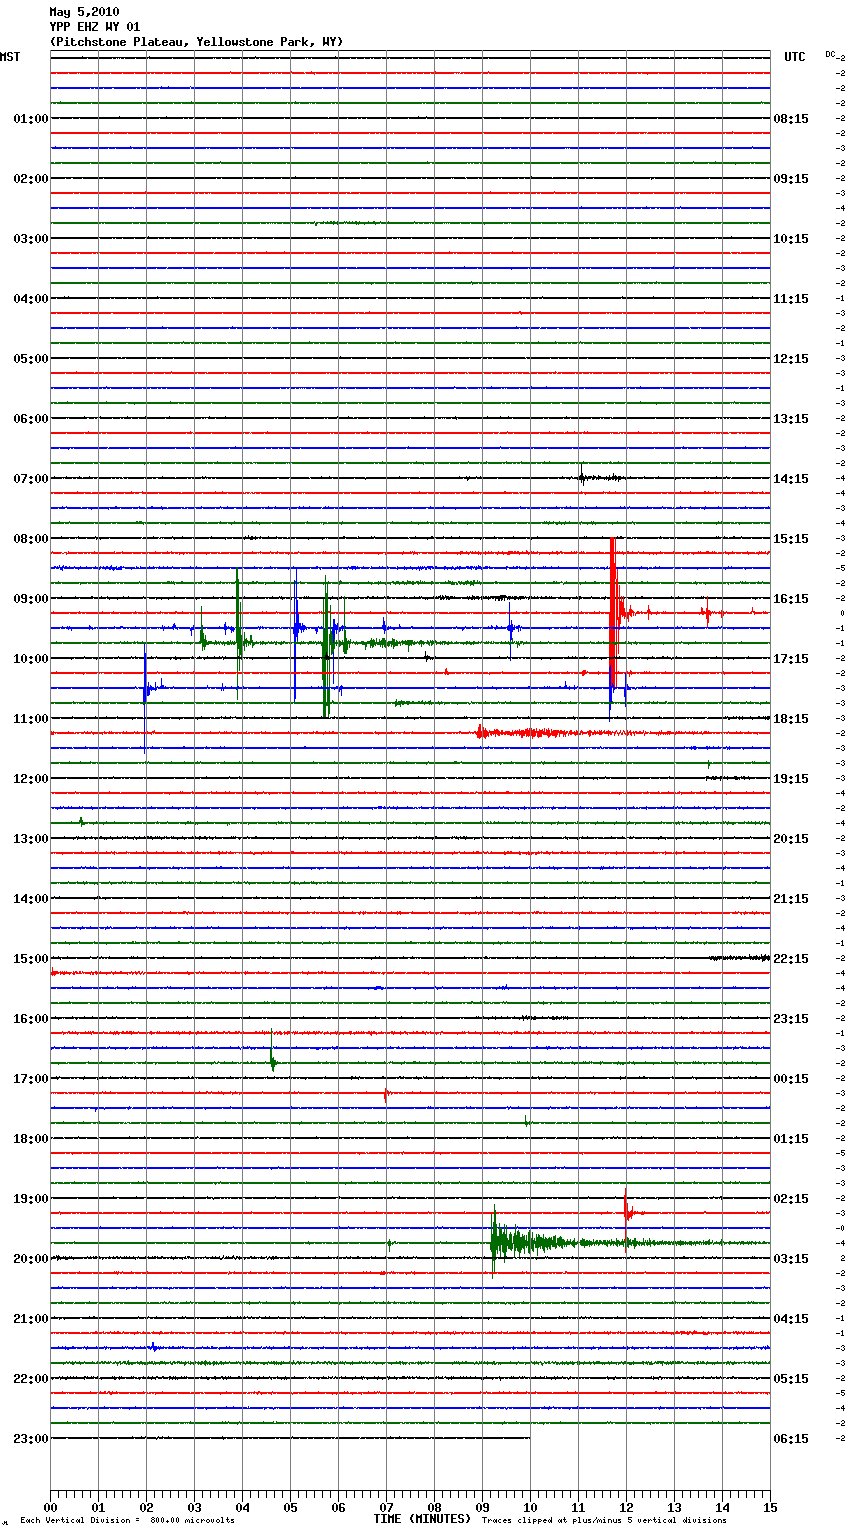Select the 15:15 UTC row label
This screenshot has height=1534, width=850.
[x=791, y=539]
